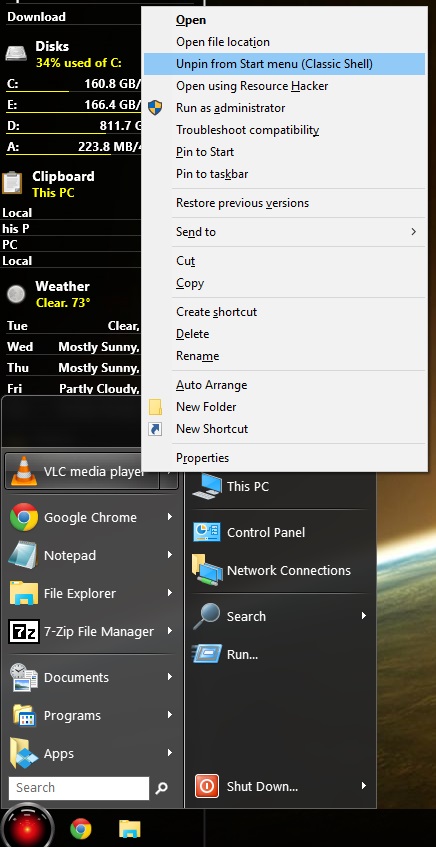Click the red HAL start button

tap(27, 828)
